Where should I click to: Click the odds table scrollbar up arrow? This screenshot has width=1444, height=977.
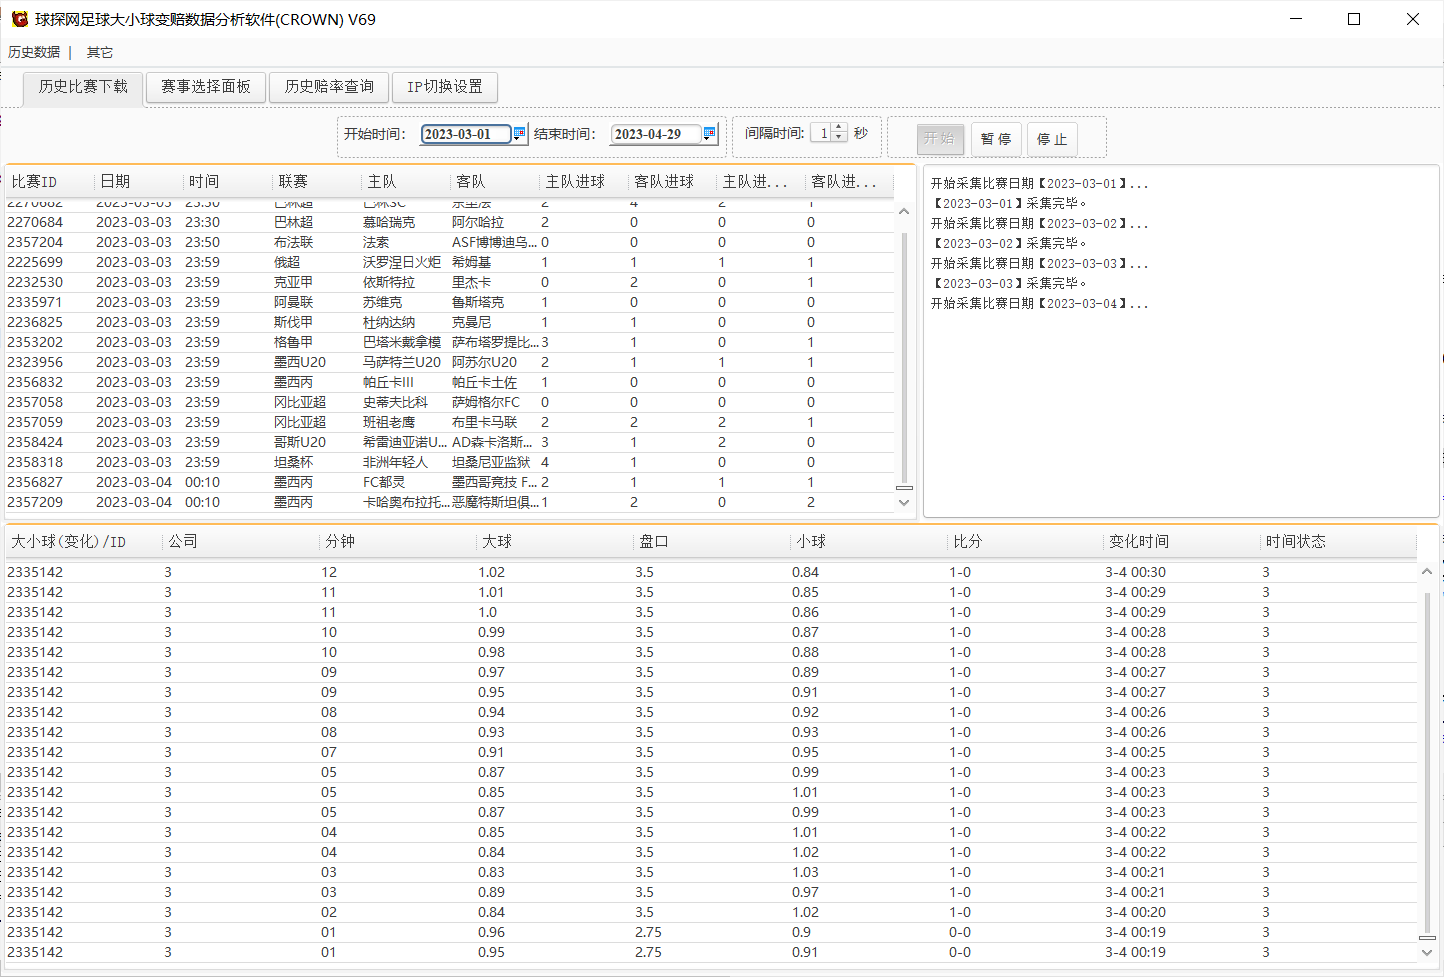point(1427,572)
